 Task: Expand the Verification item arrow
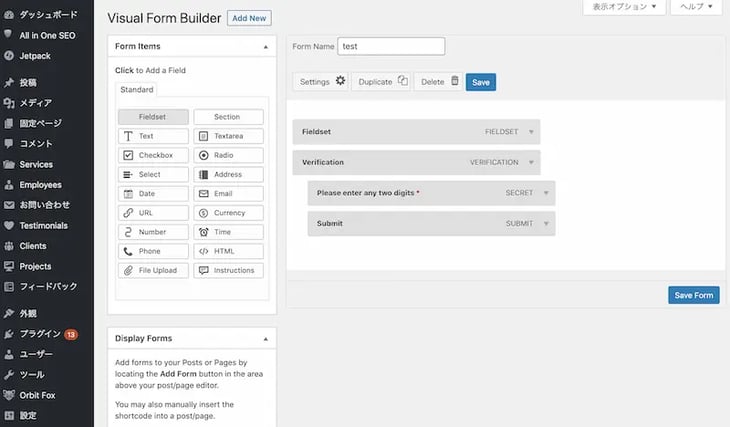531,162
